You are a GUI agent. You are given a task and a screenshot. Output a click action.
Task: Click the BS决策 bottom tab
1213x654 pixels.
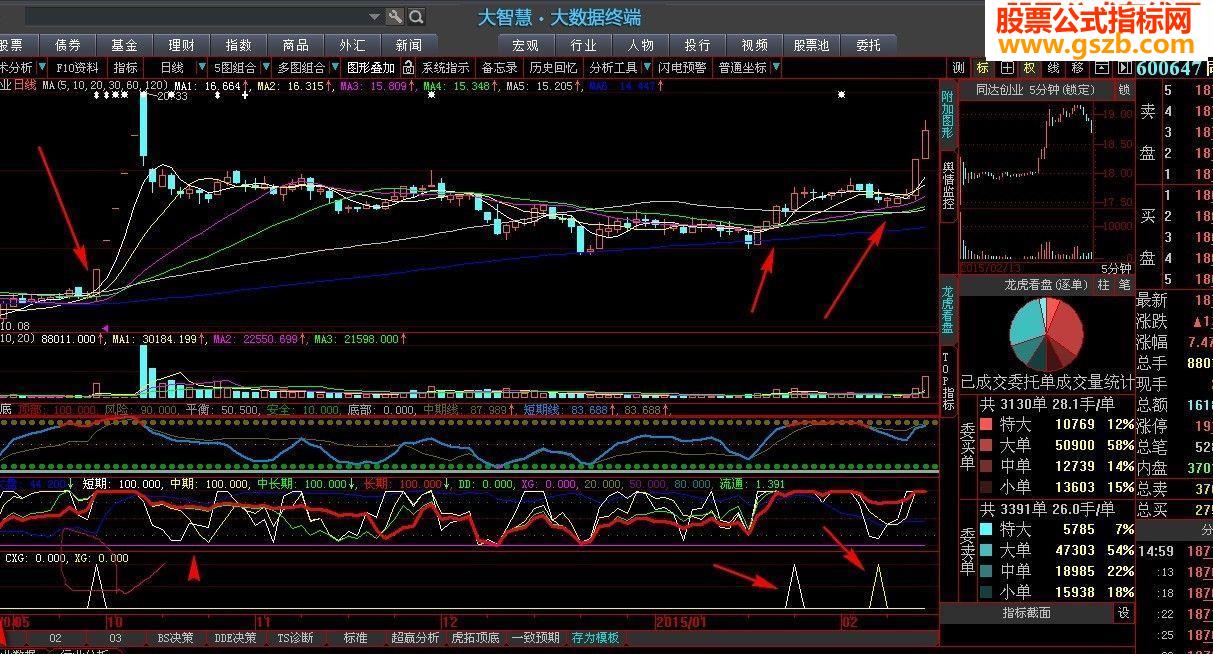[175, 638]
